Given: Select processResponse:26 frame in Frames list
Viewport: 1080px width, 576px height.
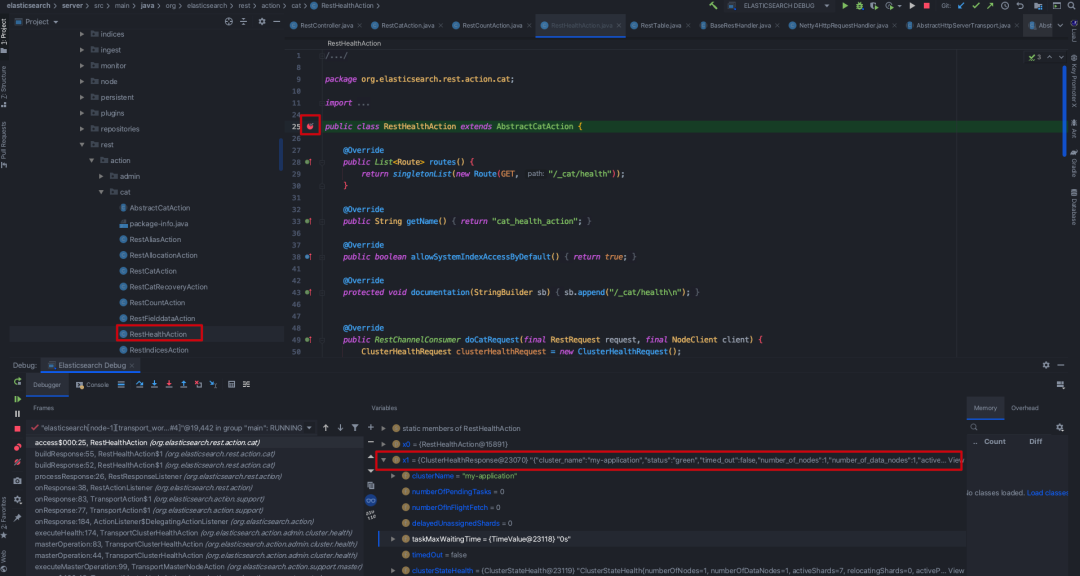Looking at the screenshot, I should (158, 476).
